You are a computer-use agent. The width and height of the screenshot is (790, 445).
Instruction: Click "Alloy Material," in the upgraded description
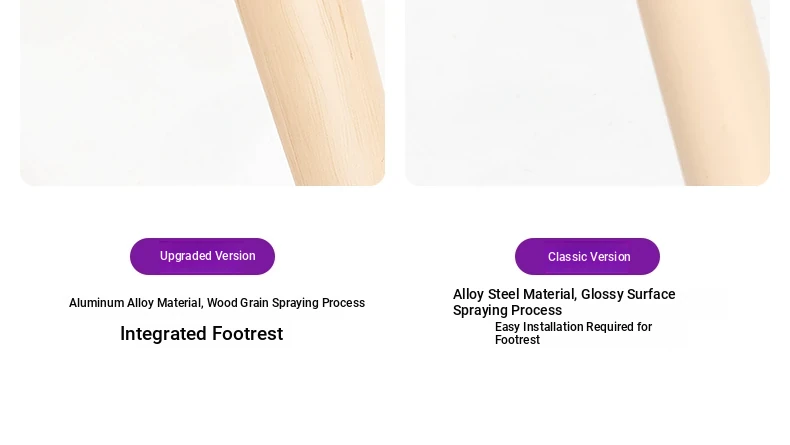coord(165,303)
